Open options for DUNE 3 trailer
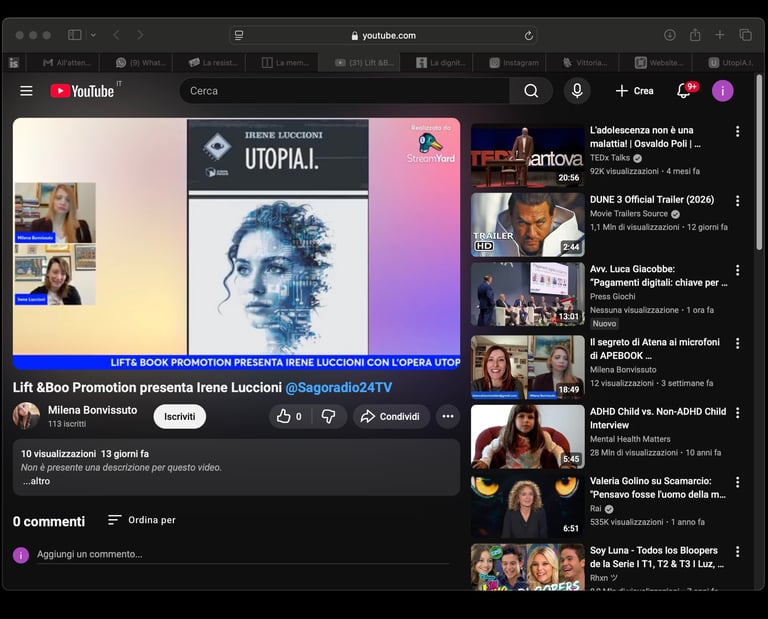 pyautogui.click(x=737, y=200)
